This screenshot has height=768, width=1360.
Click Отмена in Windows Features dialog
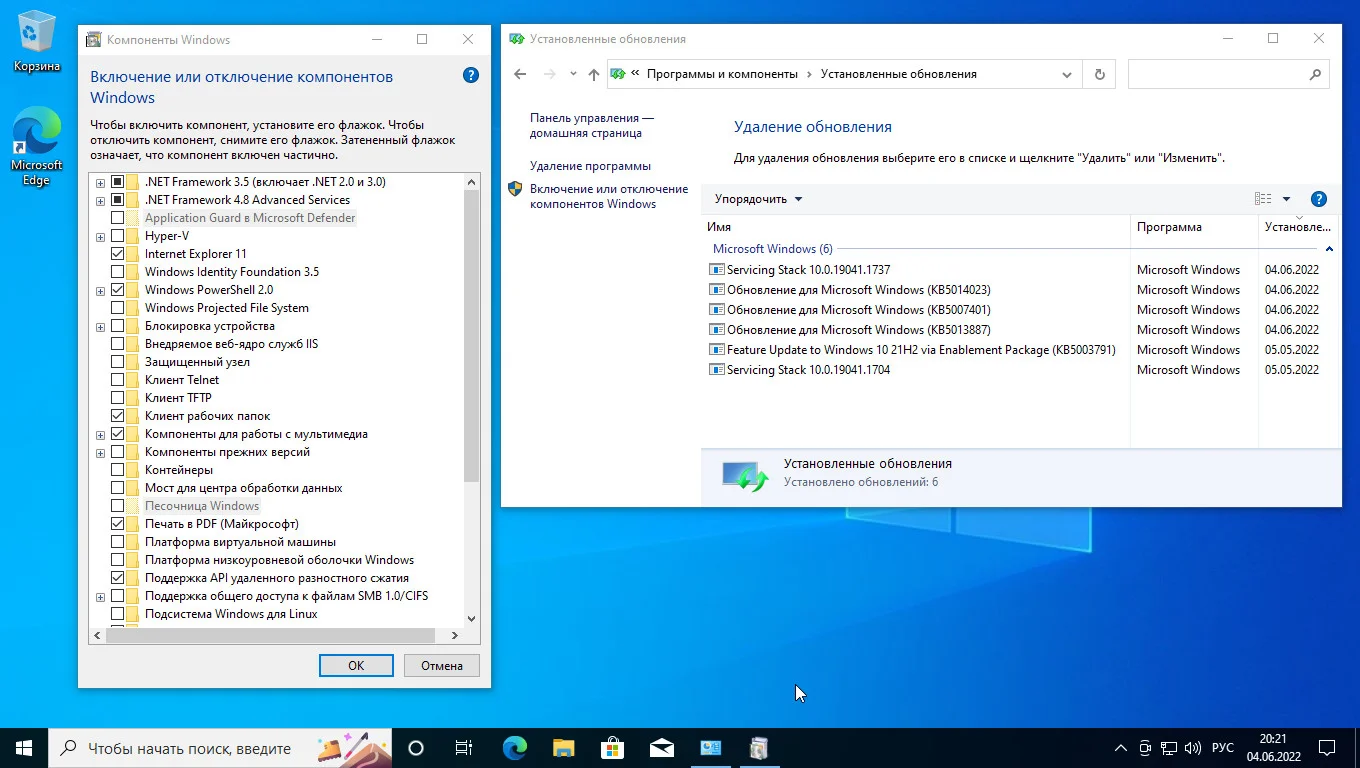pyautogui.click(x=442, y=665)
